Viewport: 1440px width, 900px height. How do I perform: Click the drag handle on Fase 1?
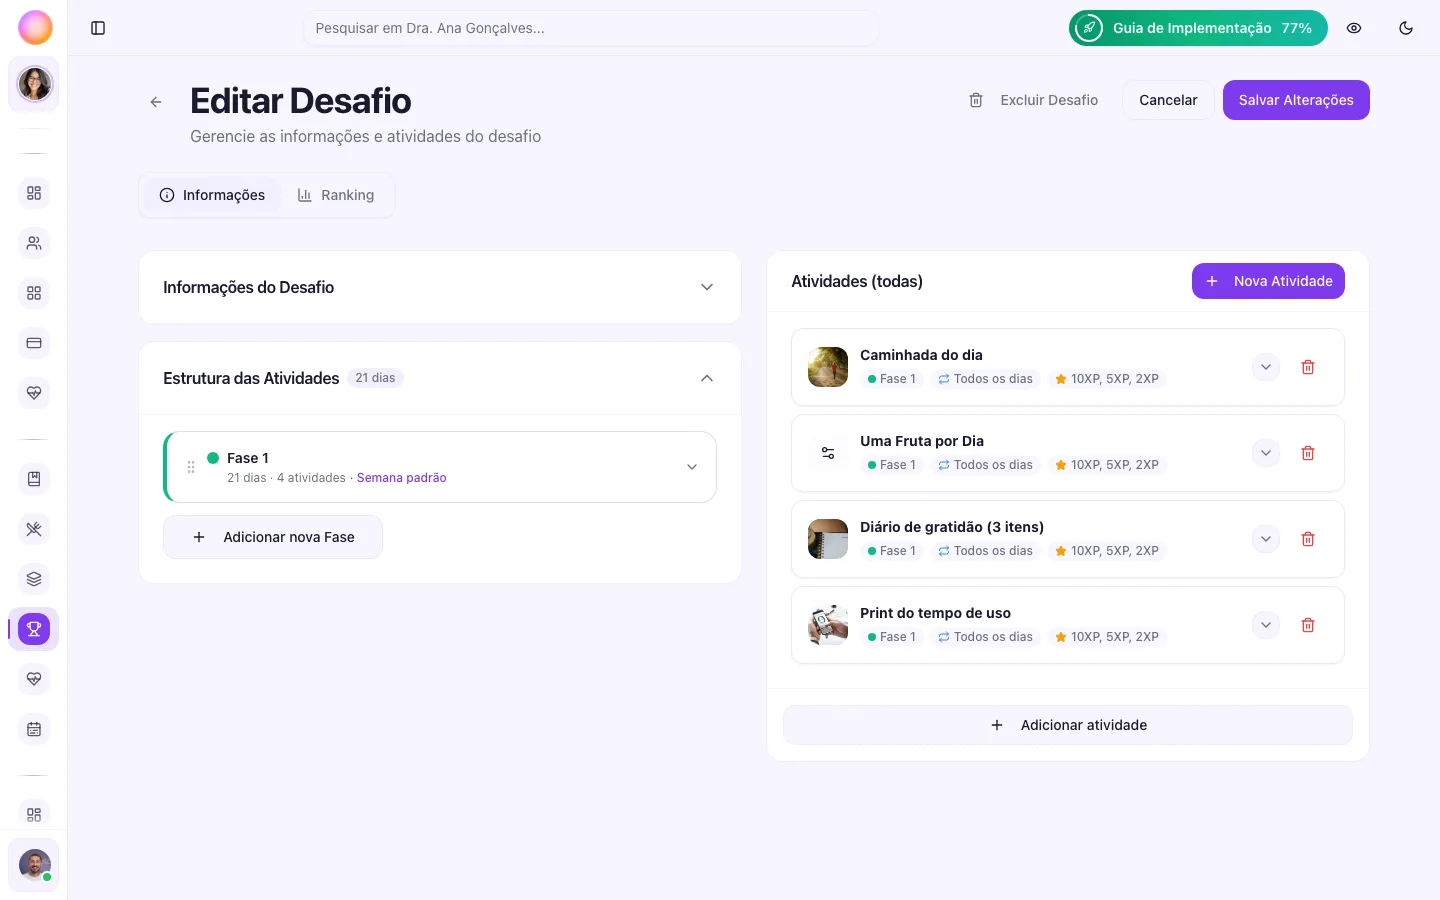point(191,467)
